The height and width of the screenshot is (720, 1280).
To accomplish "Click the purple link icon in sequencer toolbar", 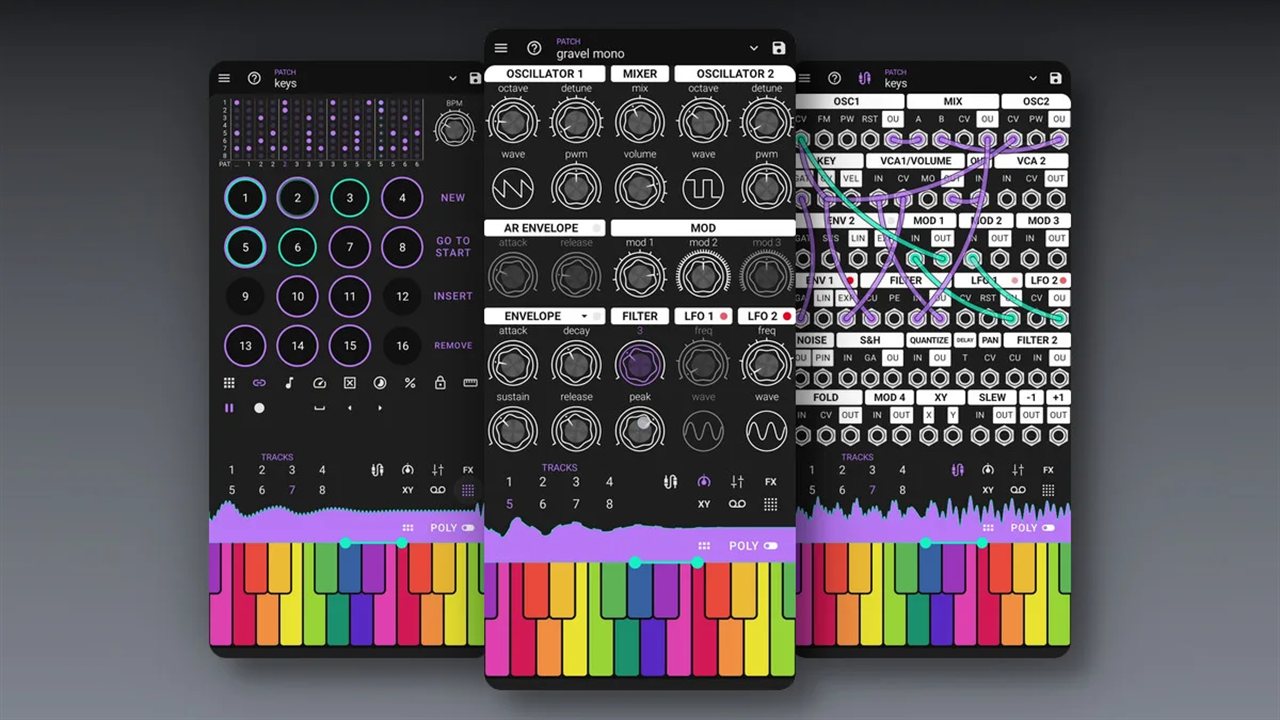I will pos(259,383).
